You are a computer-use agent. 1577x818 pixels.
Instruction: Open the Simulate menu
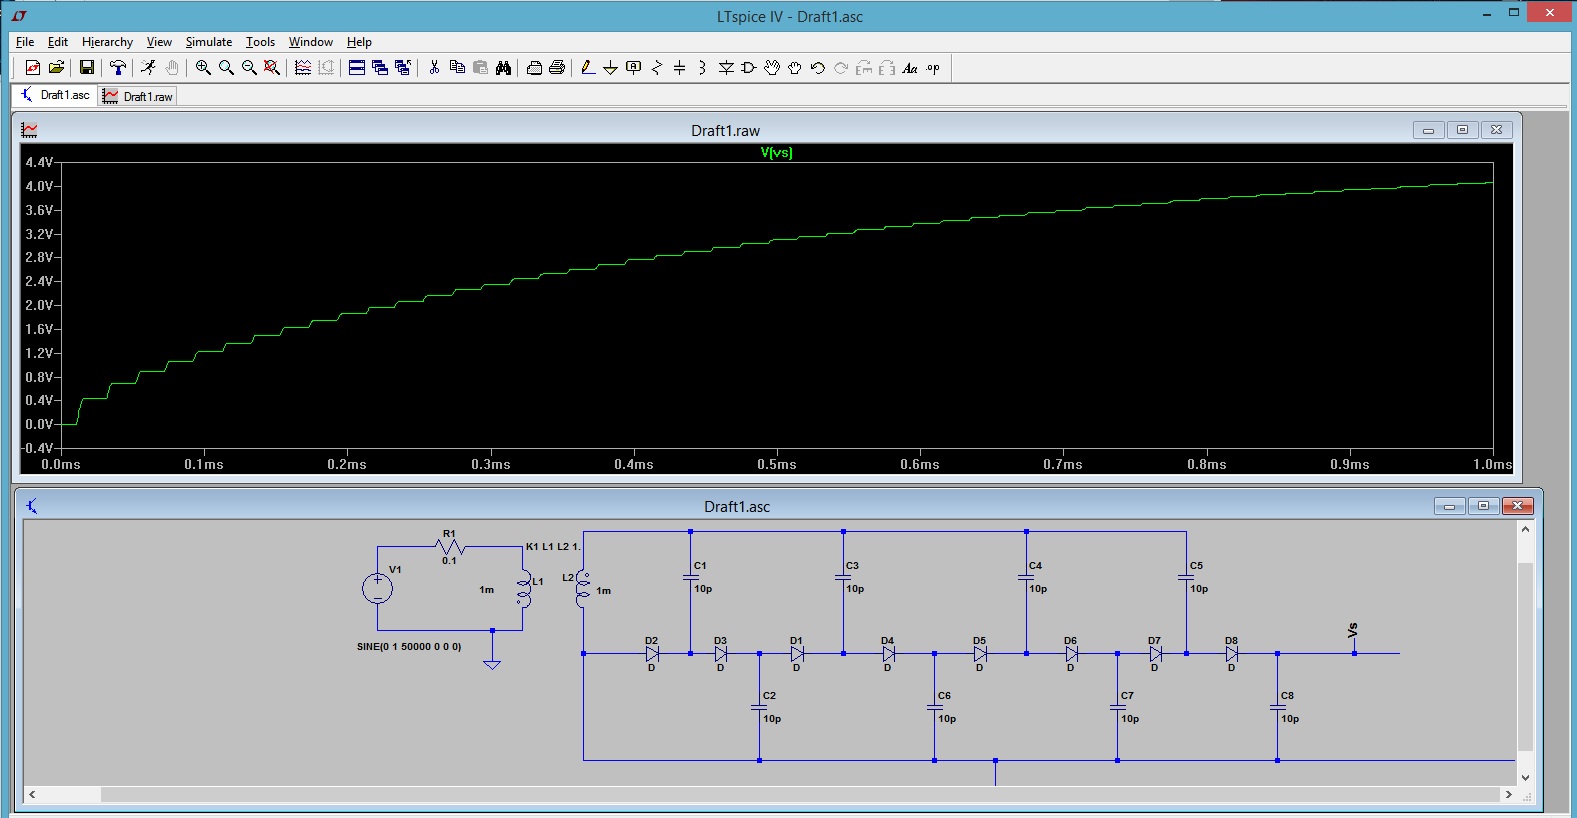tap(208, 42)
